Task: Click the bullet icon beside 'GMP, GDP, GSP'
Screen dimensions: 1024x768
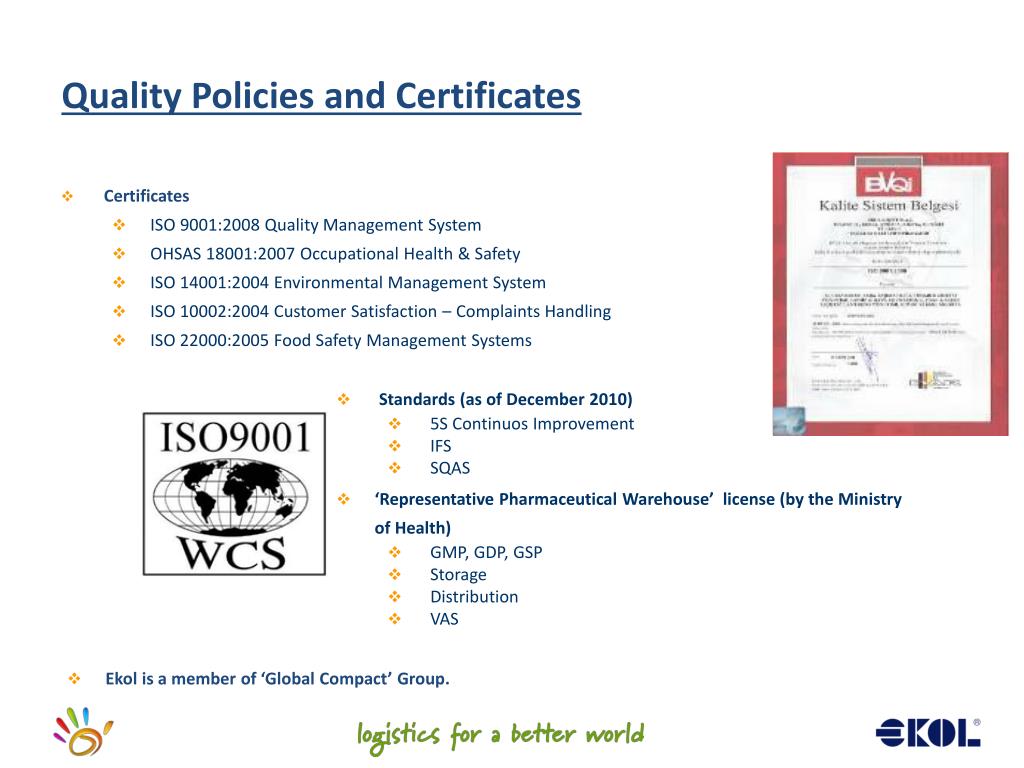Action: tap(395, 552)
